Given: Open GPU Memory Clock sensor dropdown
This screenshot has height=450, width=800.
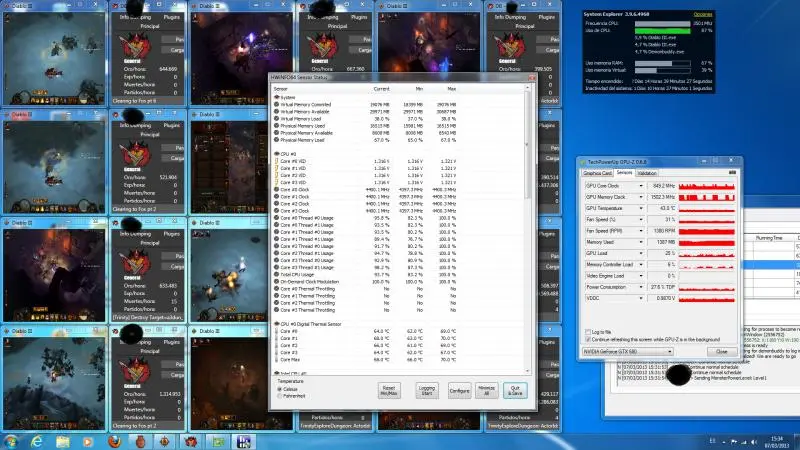Looking at the screenshot, I should point(641,197).
